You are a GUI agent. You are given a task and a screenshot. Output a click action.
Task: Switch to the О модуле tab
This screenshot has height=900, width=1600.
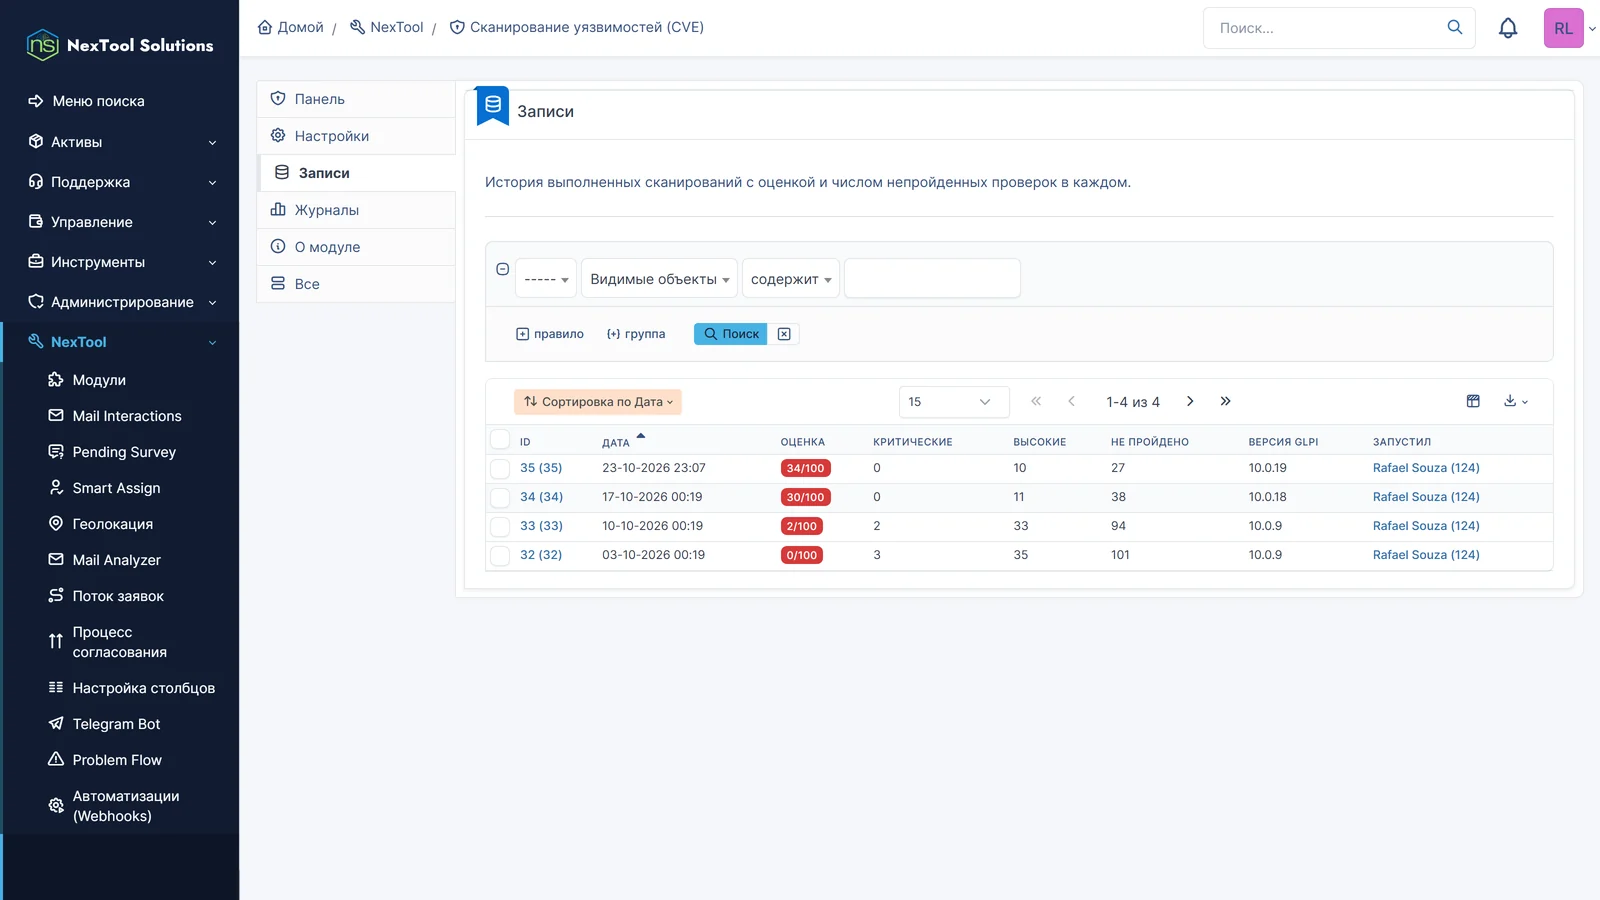click(x=356, y=247)
